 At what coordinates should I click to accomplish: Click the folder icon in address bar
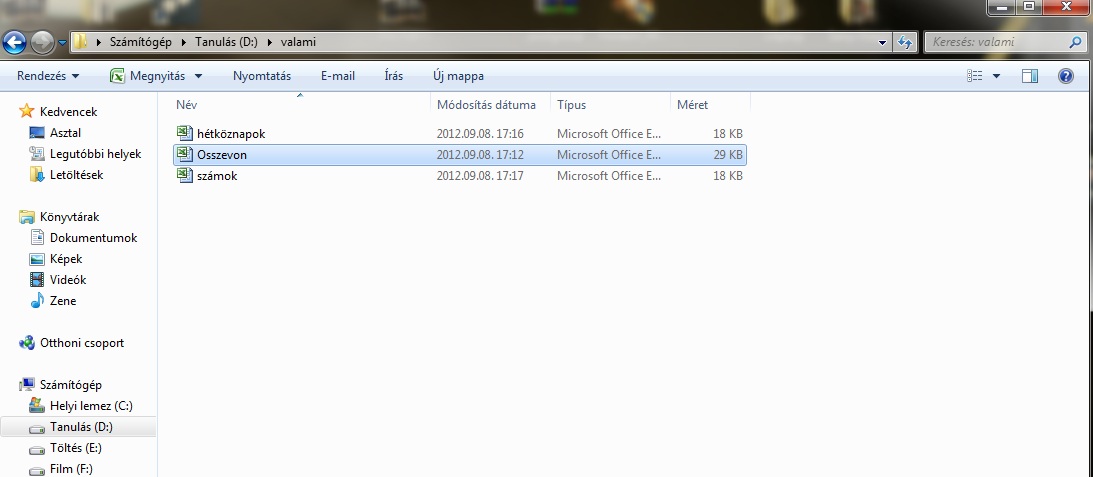(81, 42)
